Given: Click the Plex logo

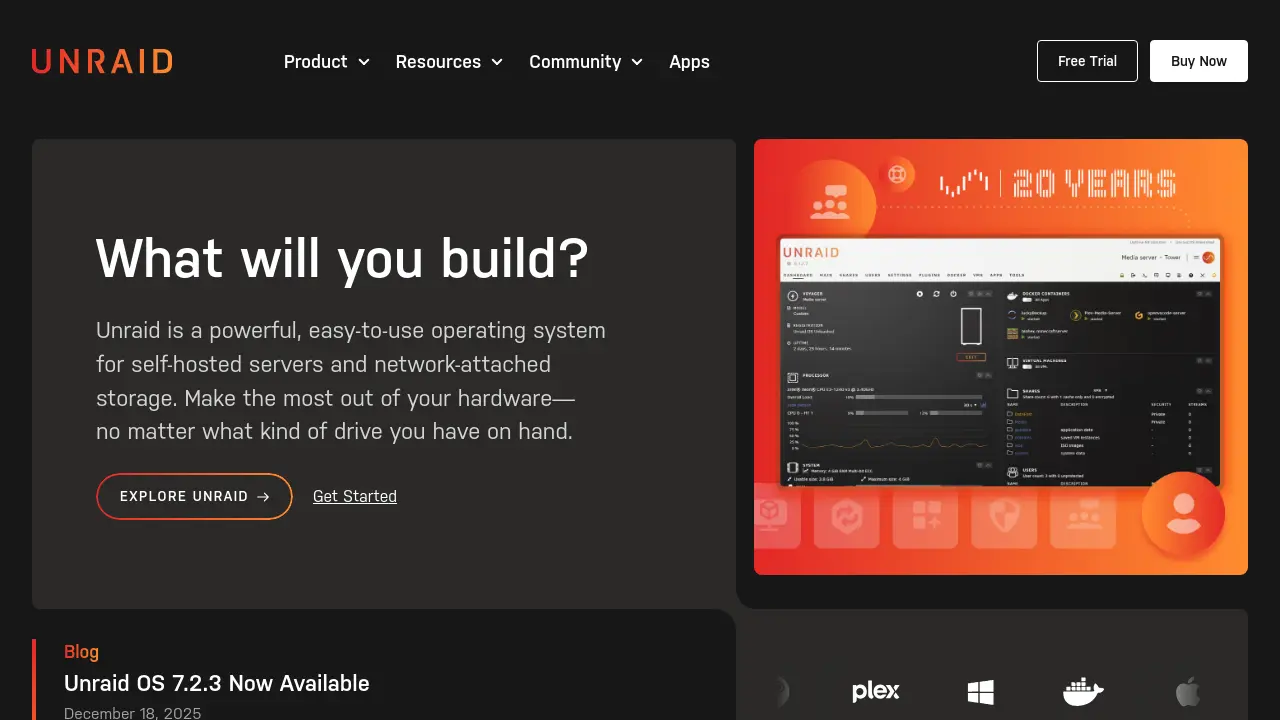Looking at the screenshot, I should (x=876, y=691).
